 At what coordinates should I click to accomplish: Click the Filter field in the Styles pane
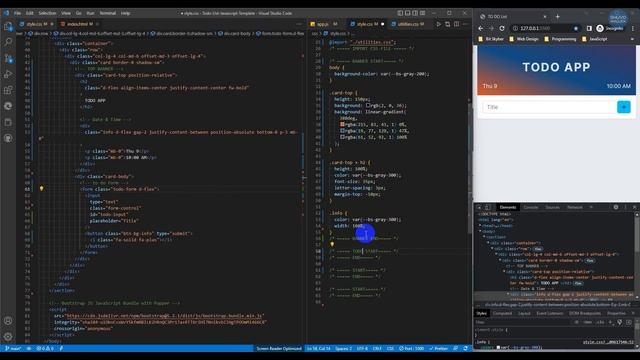coord(523,322)
